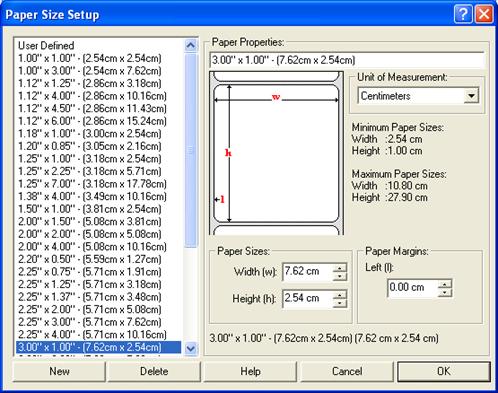498x393 pixels.
Task: Click the Width (w) value field
Action: [x=307, y=272]
